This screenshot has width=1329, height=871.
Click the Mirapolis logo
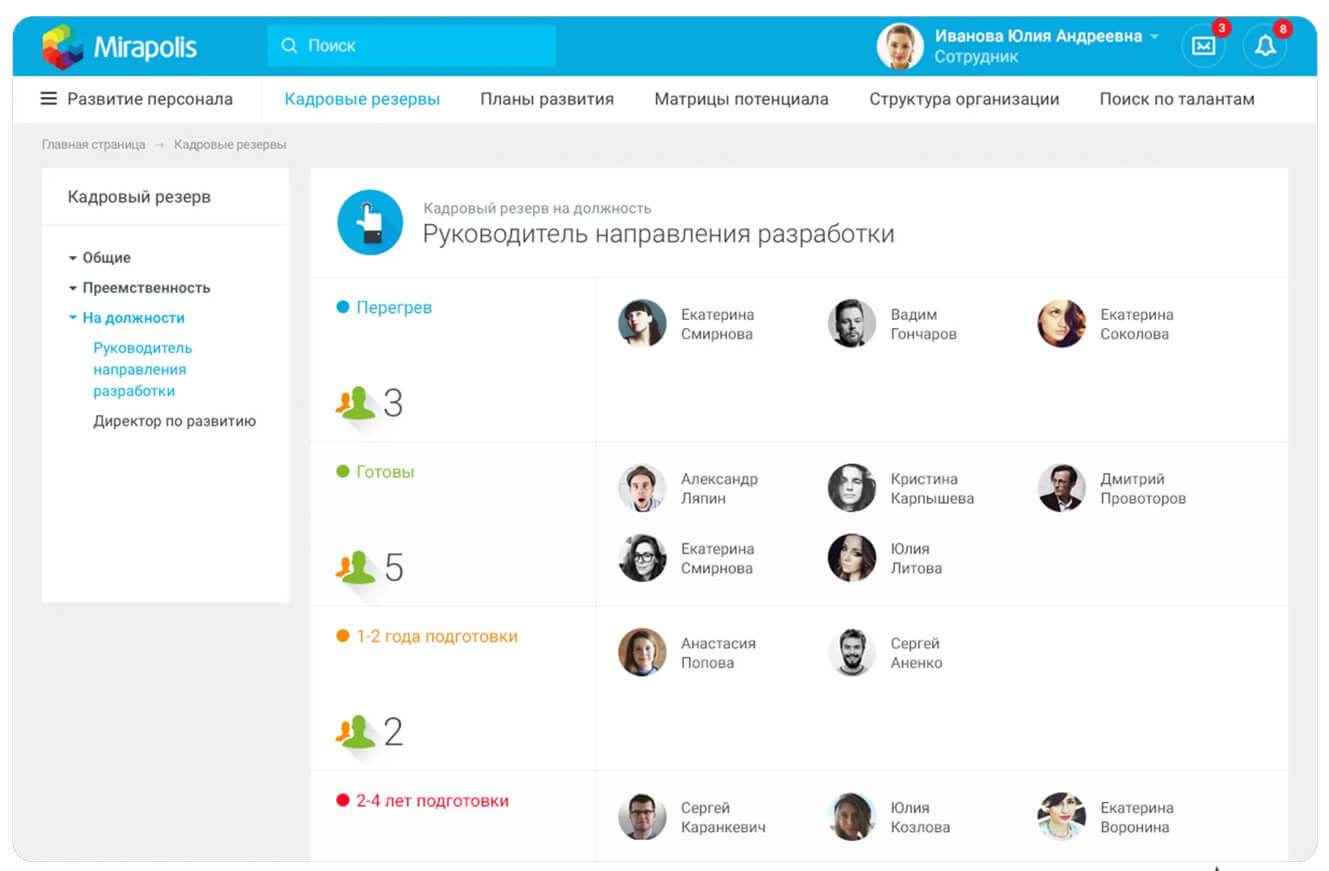pos(120,46)
